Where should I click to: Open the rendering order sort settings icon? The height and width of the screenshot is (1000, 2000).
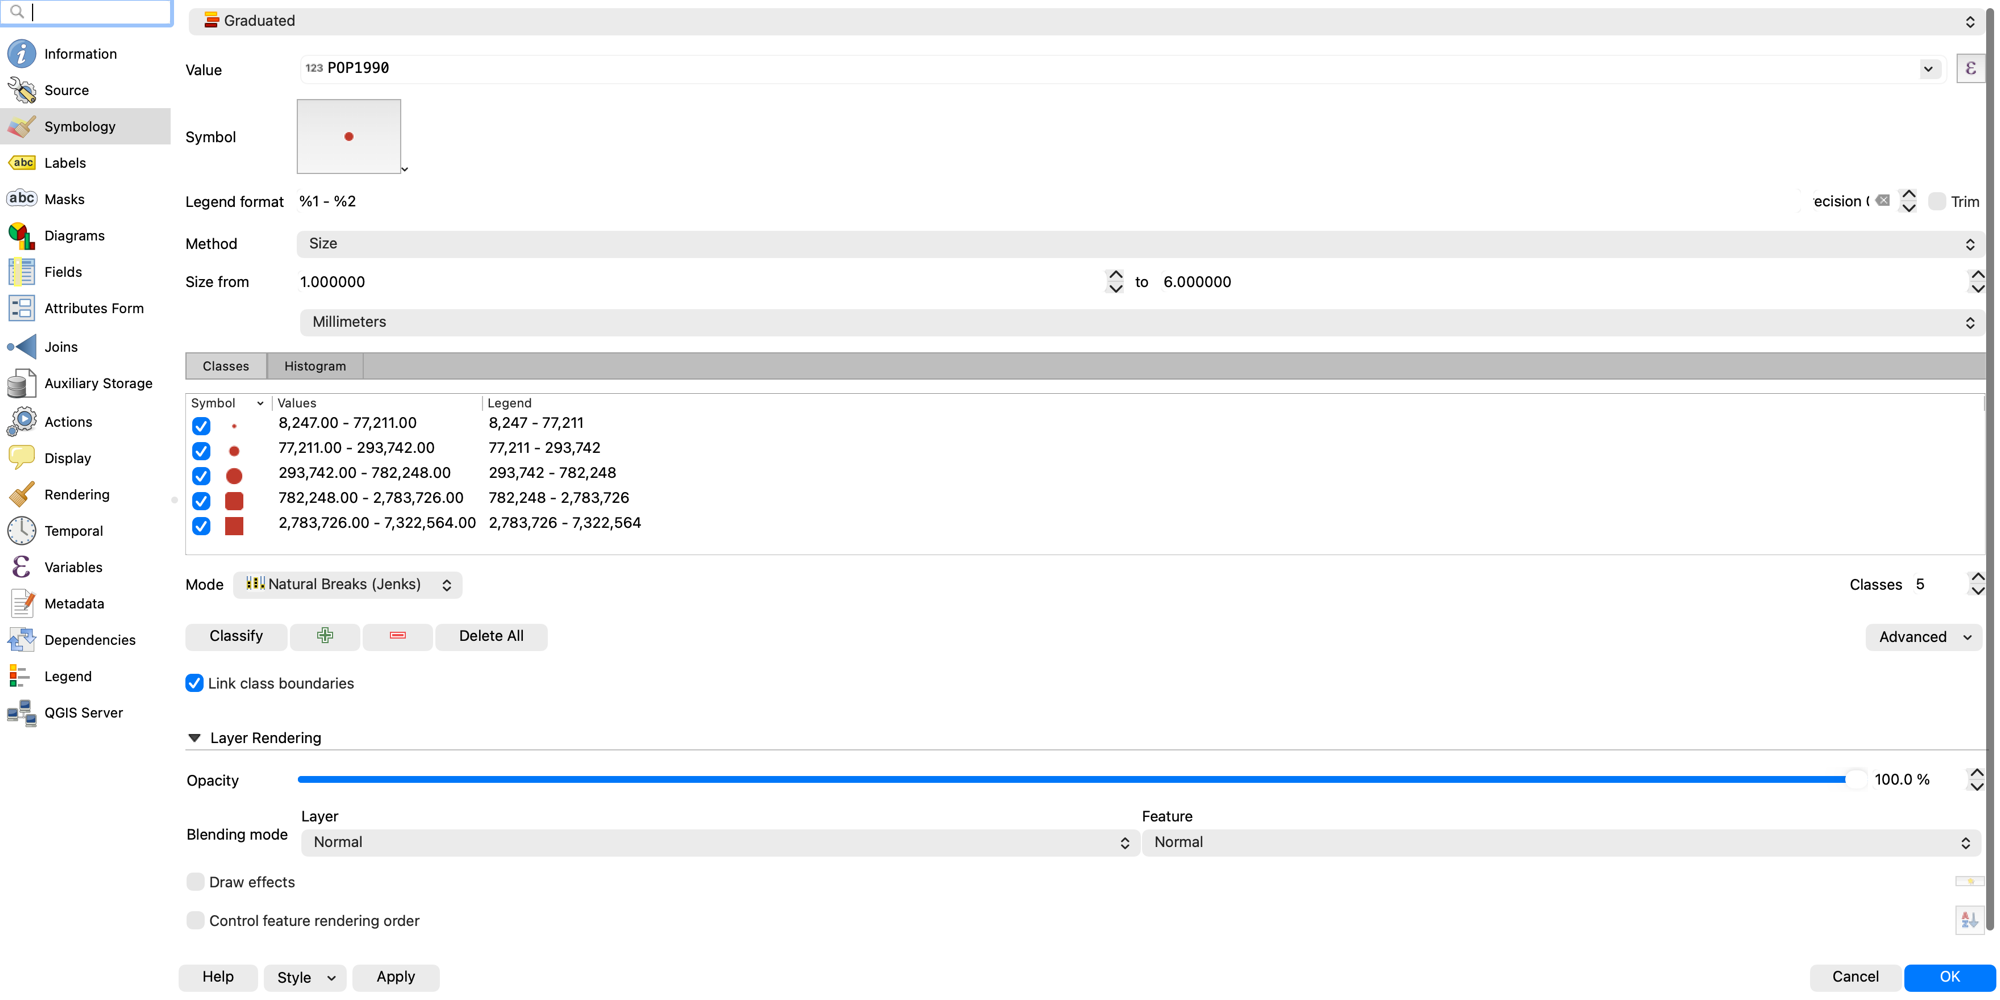(x=1969, y=920)
